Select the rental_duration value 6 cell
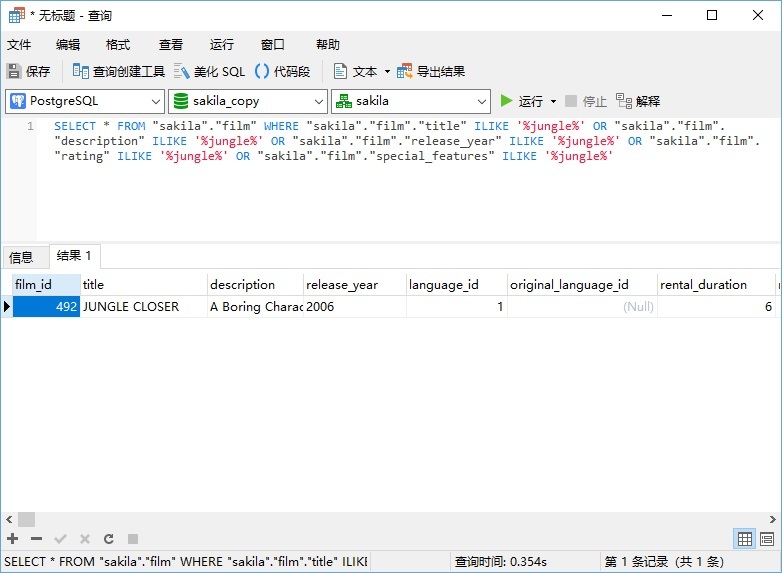Screen dimensions: 782x573 (x=716, y=307)
